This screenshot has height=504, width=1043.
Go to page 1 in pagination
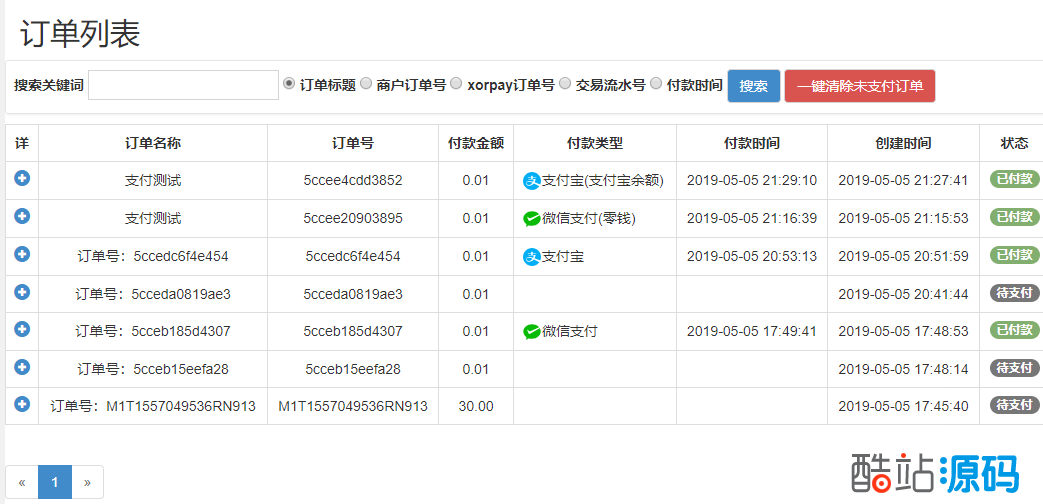[55, 482]
